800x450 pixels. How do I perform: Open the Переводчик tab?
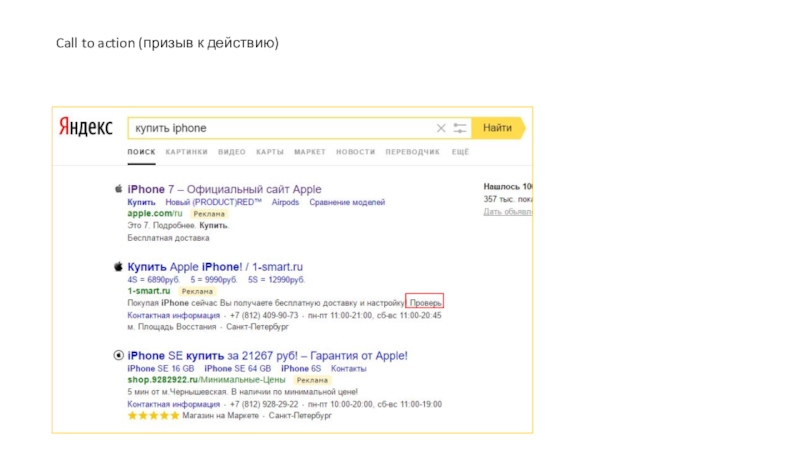coord(413,152)
